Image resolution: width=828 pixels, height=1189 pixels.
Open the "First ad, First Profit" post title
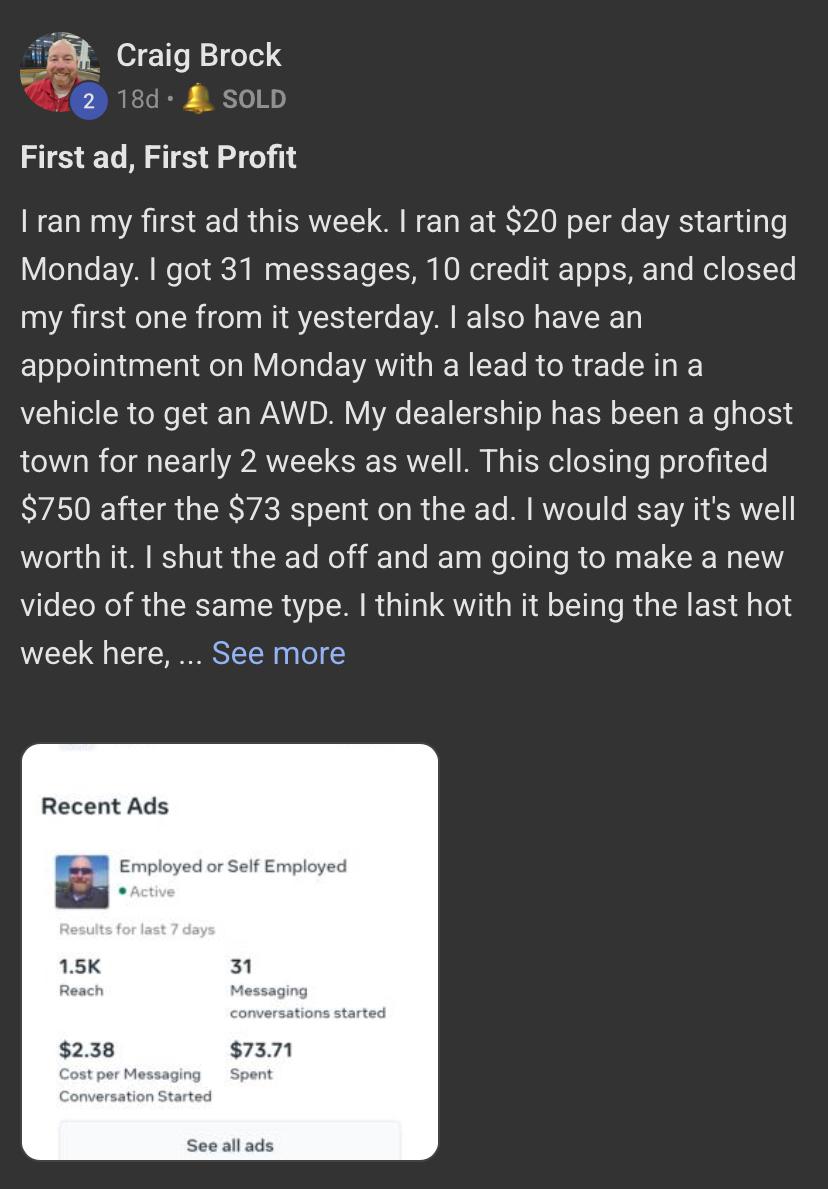[x=158, y=157]
